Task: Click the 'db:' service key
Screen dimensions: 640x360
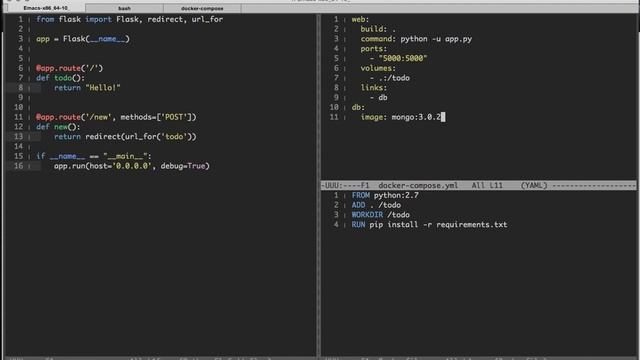Action: [x=358, y=107]
